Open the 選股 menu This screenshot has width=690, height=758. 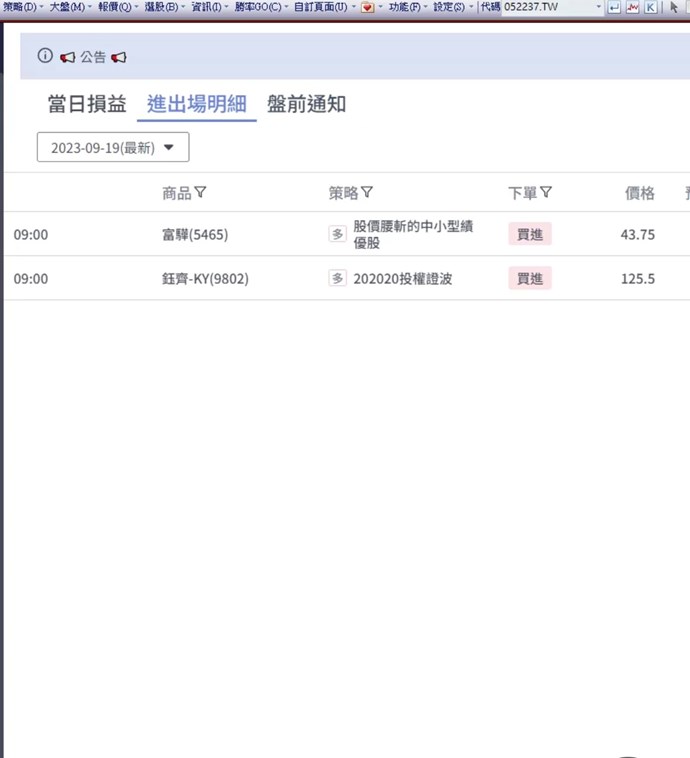(x=161, y=7)
